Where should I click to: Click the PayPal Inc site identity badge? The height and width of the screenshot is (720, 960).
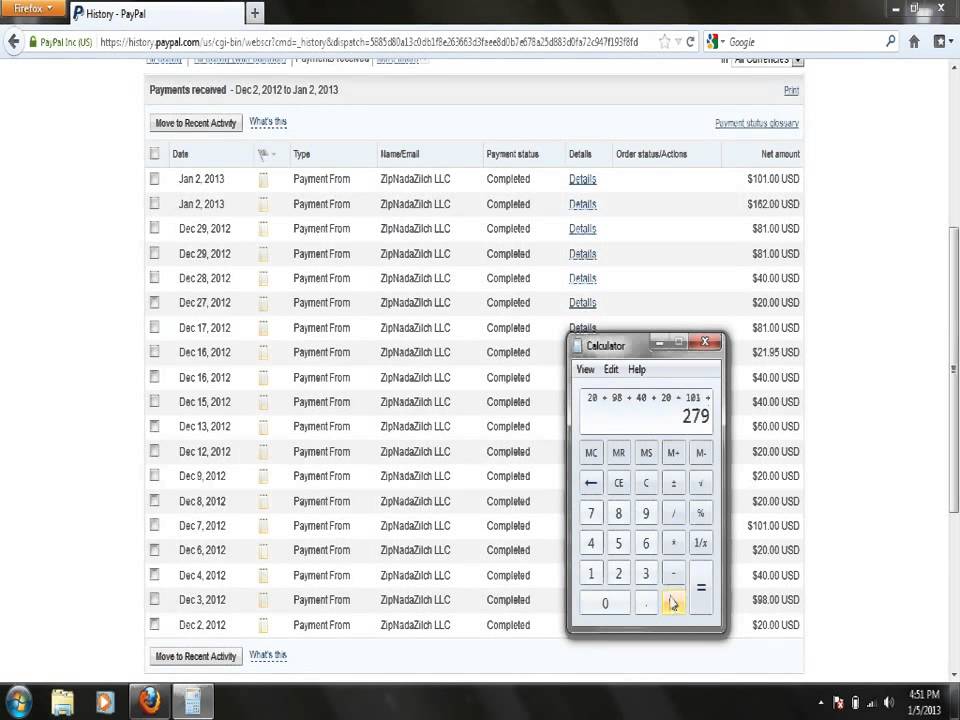[61, 42]
